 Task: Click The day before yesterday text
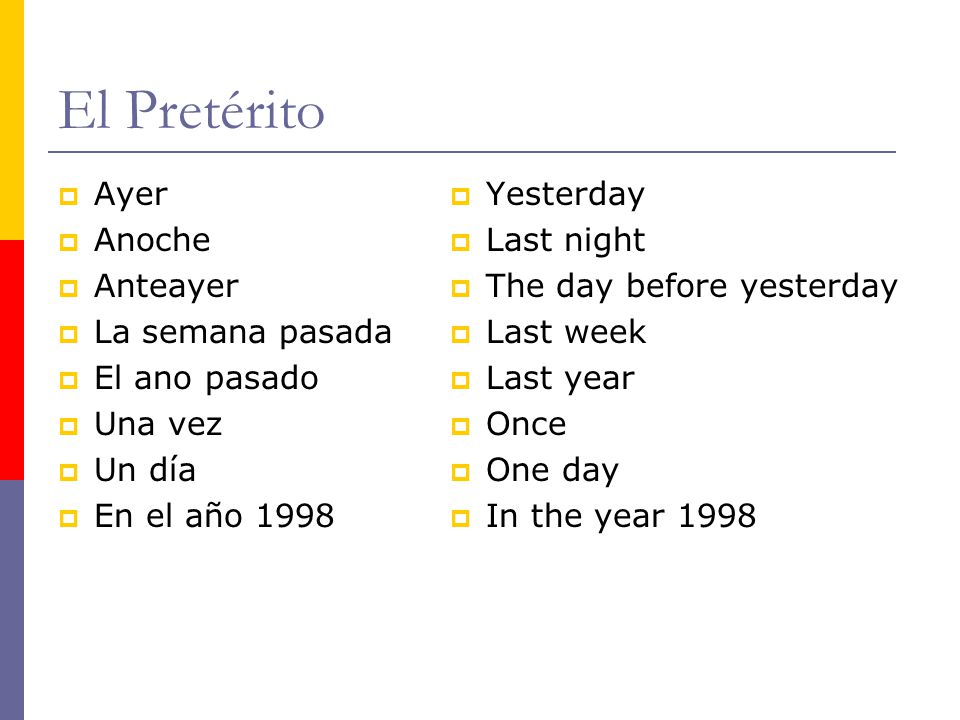pyautogui.click(x=692, y=287)
